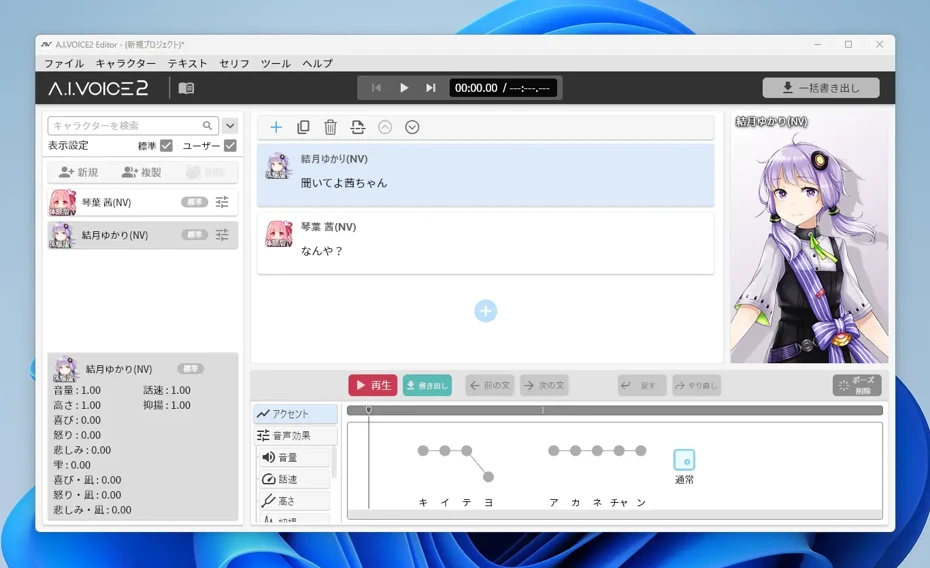This screenshot has height=568, width=930.
Task: Focus the キャラクターを検索 search field
Action: [x=133, y=126]
